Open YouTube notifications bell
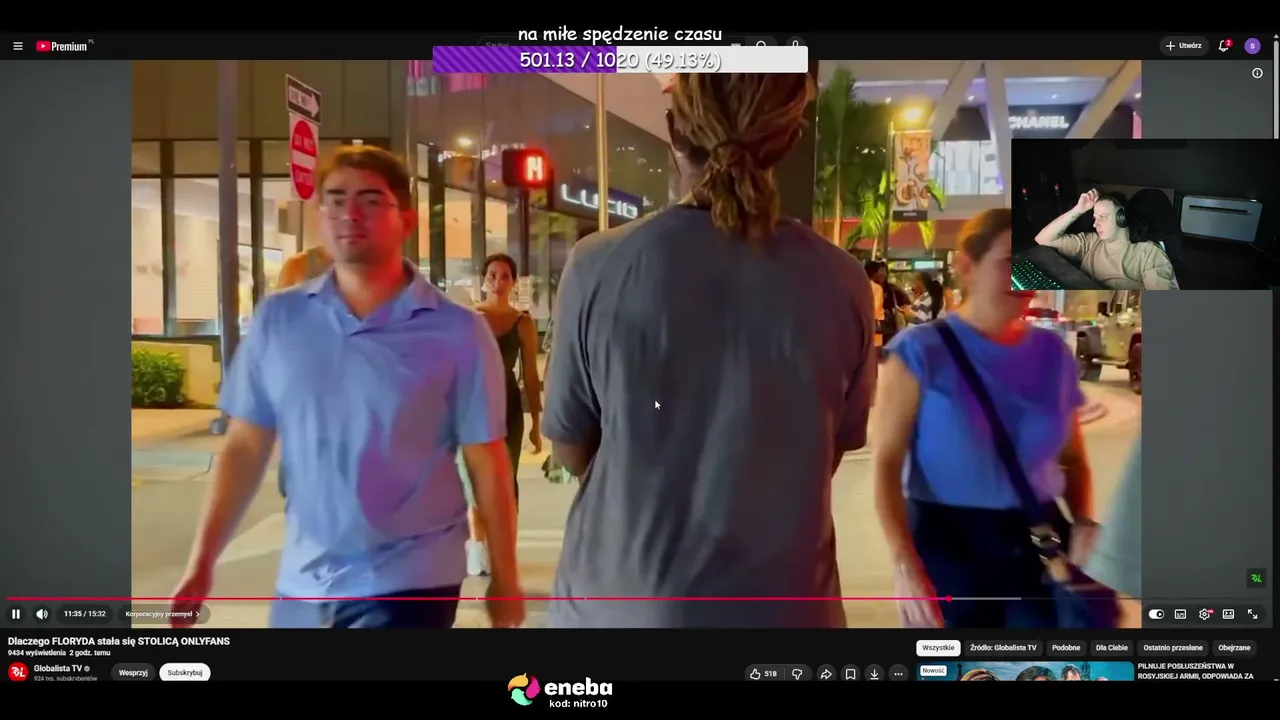The image size is (1280, 720). click(1223, 46)
